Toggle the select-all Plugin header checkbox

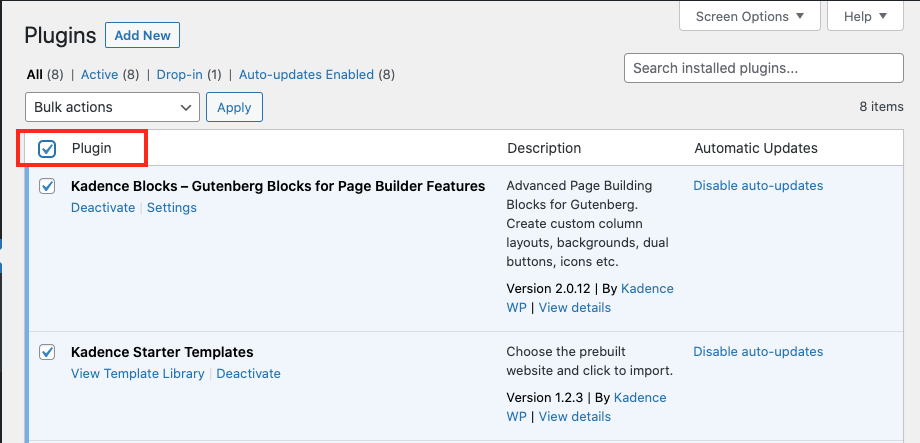(x=47, y=149)
